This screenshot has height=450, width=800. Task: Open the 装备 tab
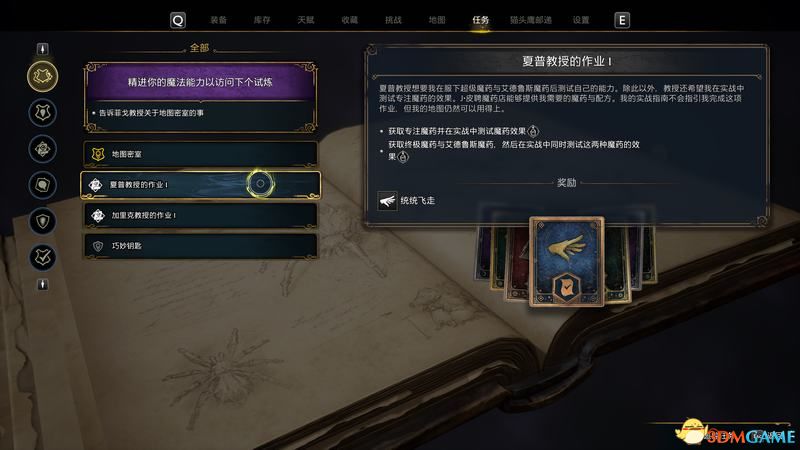coord(218,20)
